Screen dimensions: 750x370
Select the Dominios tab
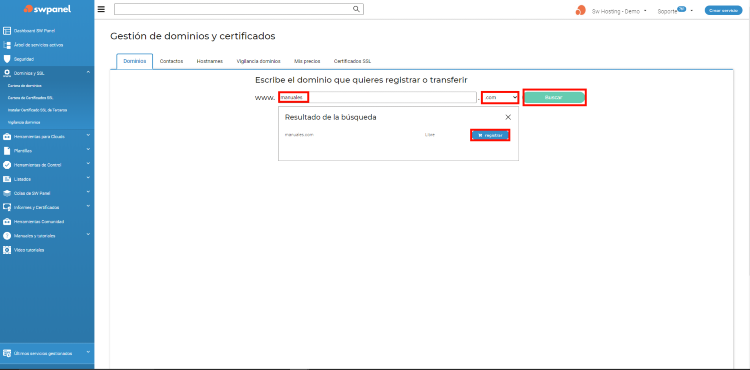tap(134, 61)
